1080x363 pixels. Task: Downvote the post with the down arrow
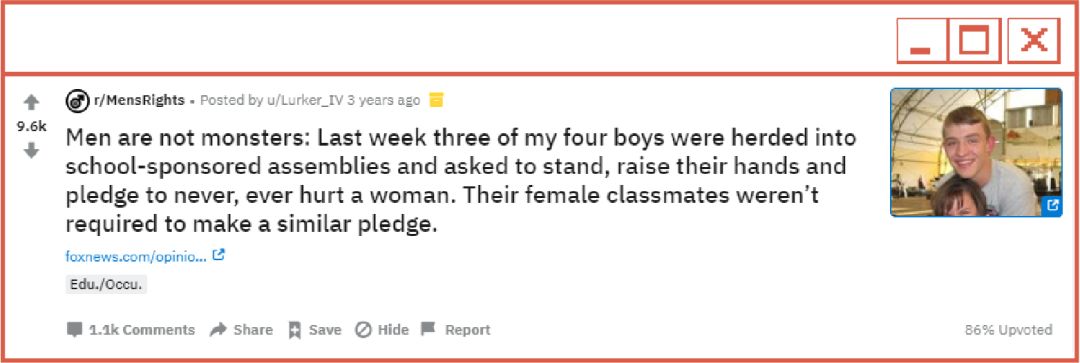(x=31, y=150)
